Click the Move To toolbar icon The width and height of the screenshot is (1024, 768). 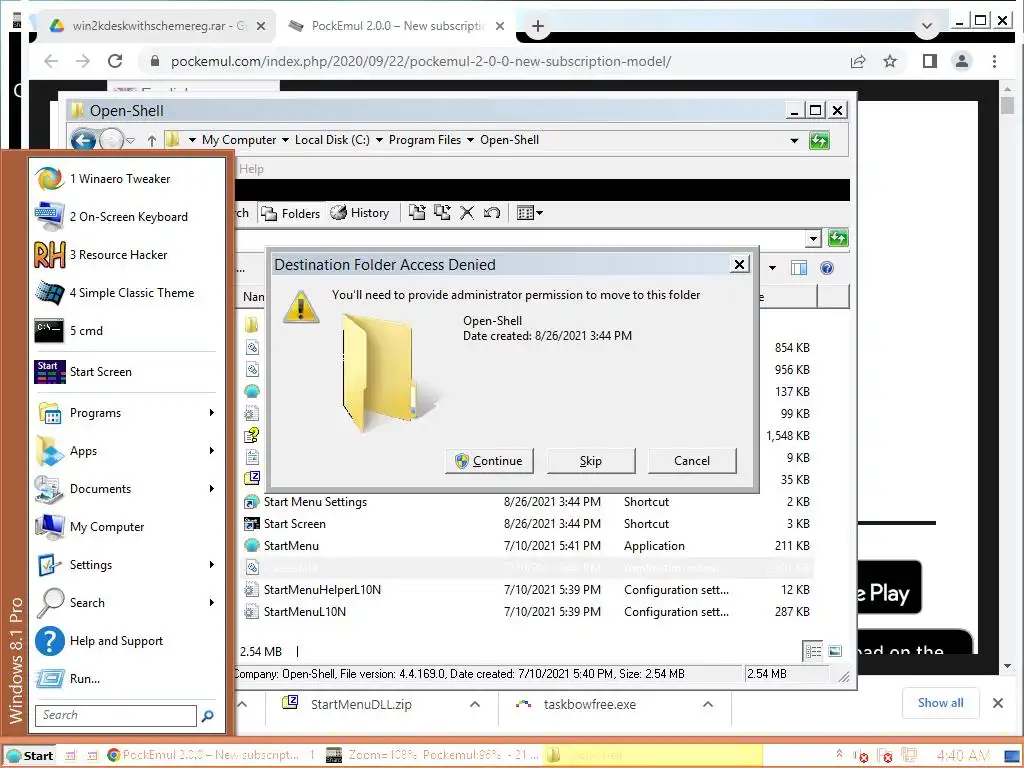pos(417,213)
